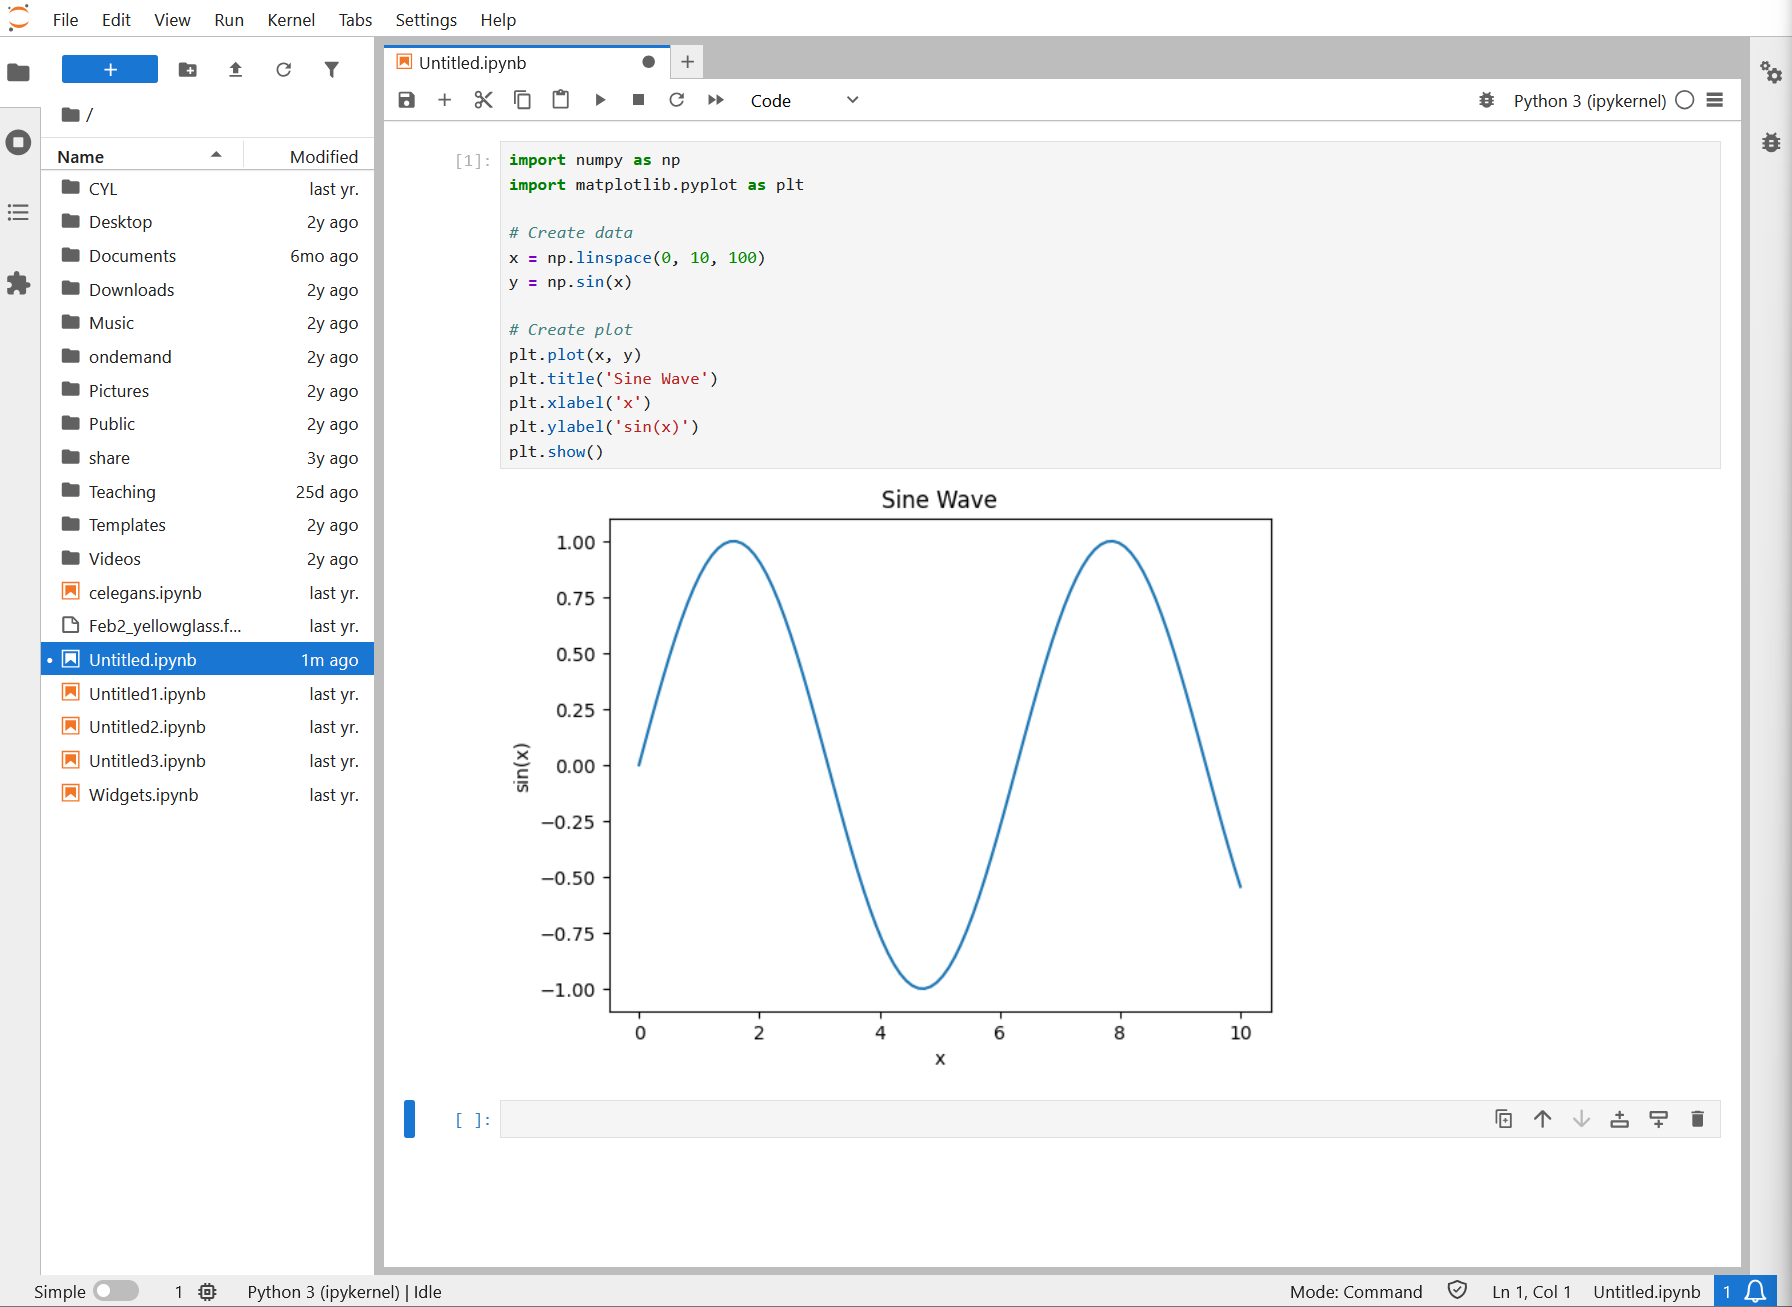Screen dimensions: 1792x1307
Task: Open the View menu
Action: (172, 20)
